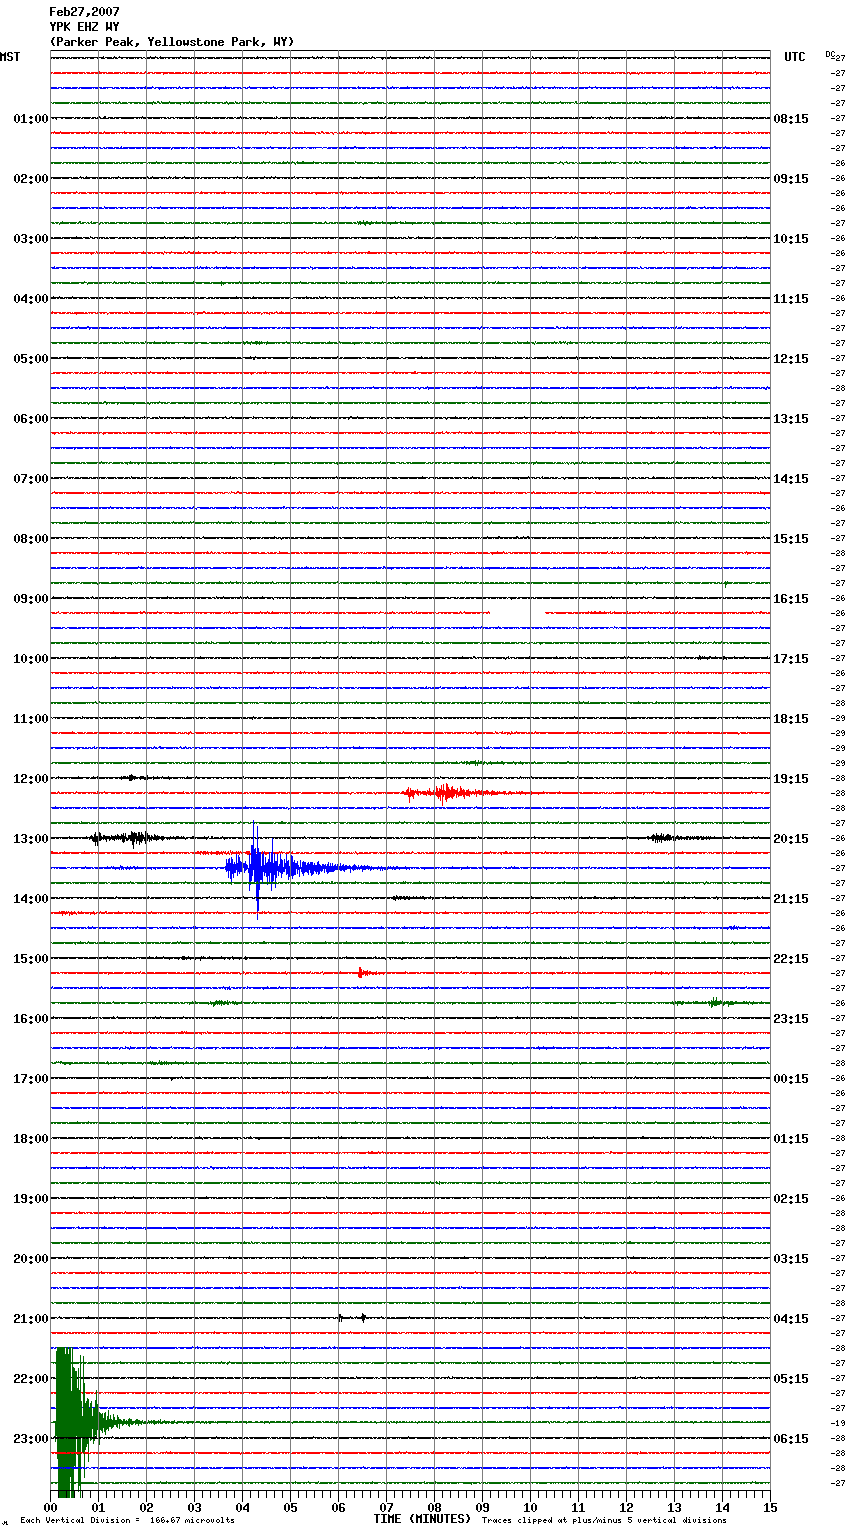Select the 14:15 UTC time label
Image resolution: width=850 pixels, height=1534 pixels.
pyautogui.click(x=791, y=479)
